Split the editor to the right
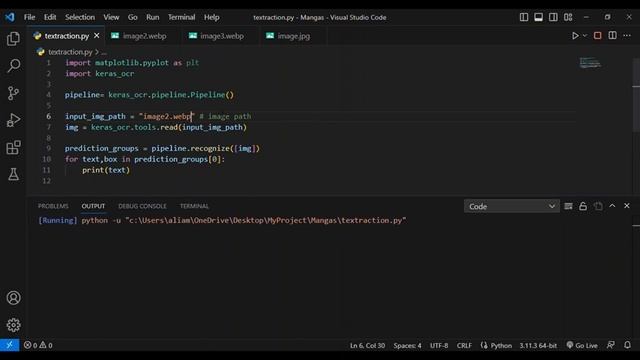The height and width of the screenshot is (360, 640). (x=612, y=36)
